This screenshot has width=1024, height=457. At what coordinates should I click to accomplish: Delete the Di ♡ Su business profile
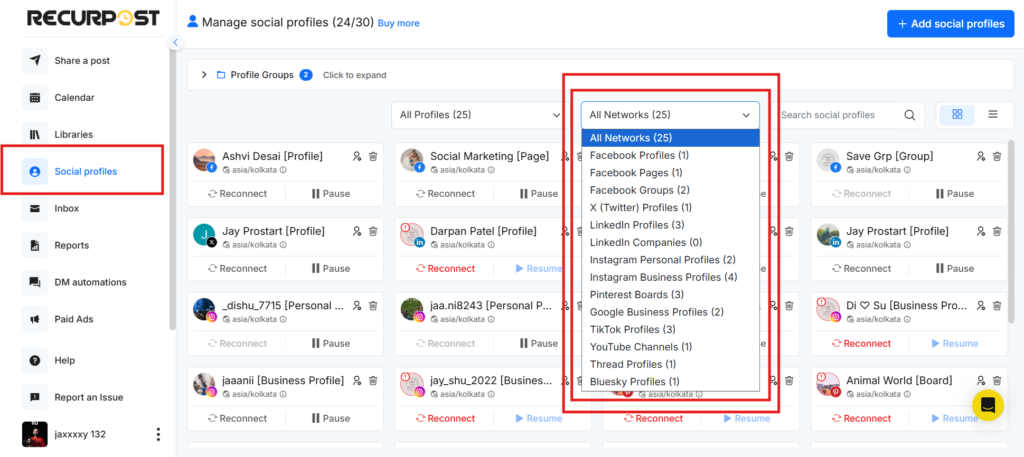point(997,306)
